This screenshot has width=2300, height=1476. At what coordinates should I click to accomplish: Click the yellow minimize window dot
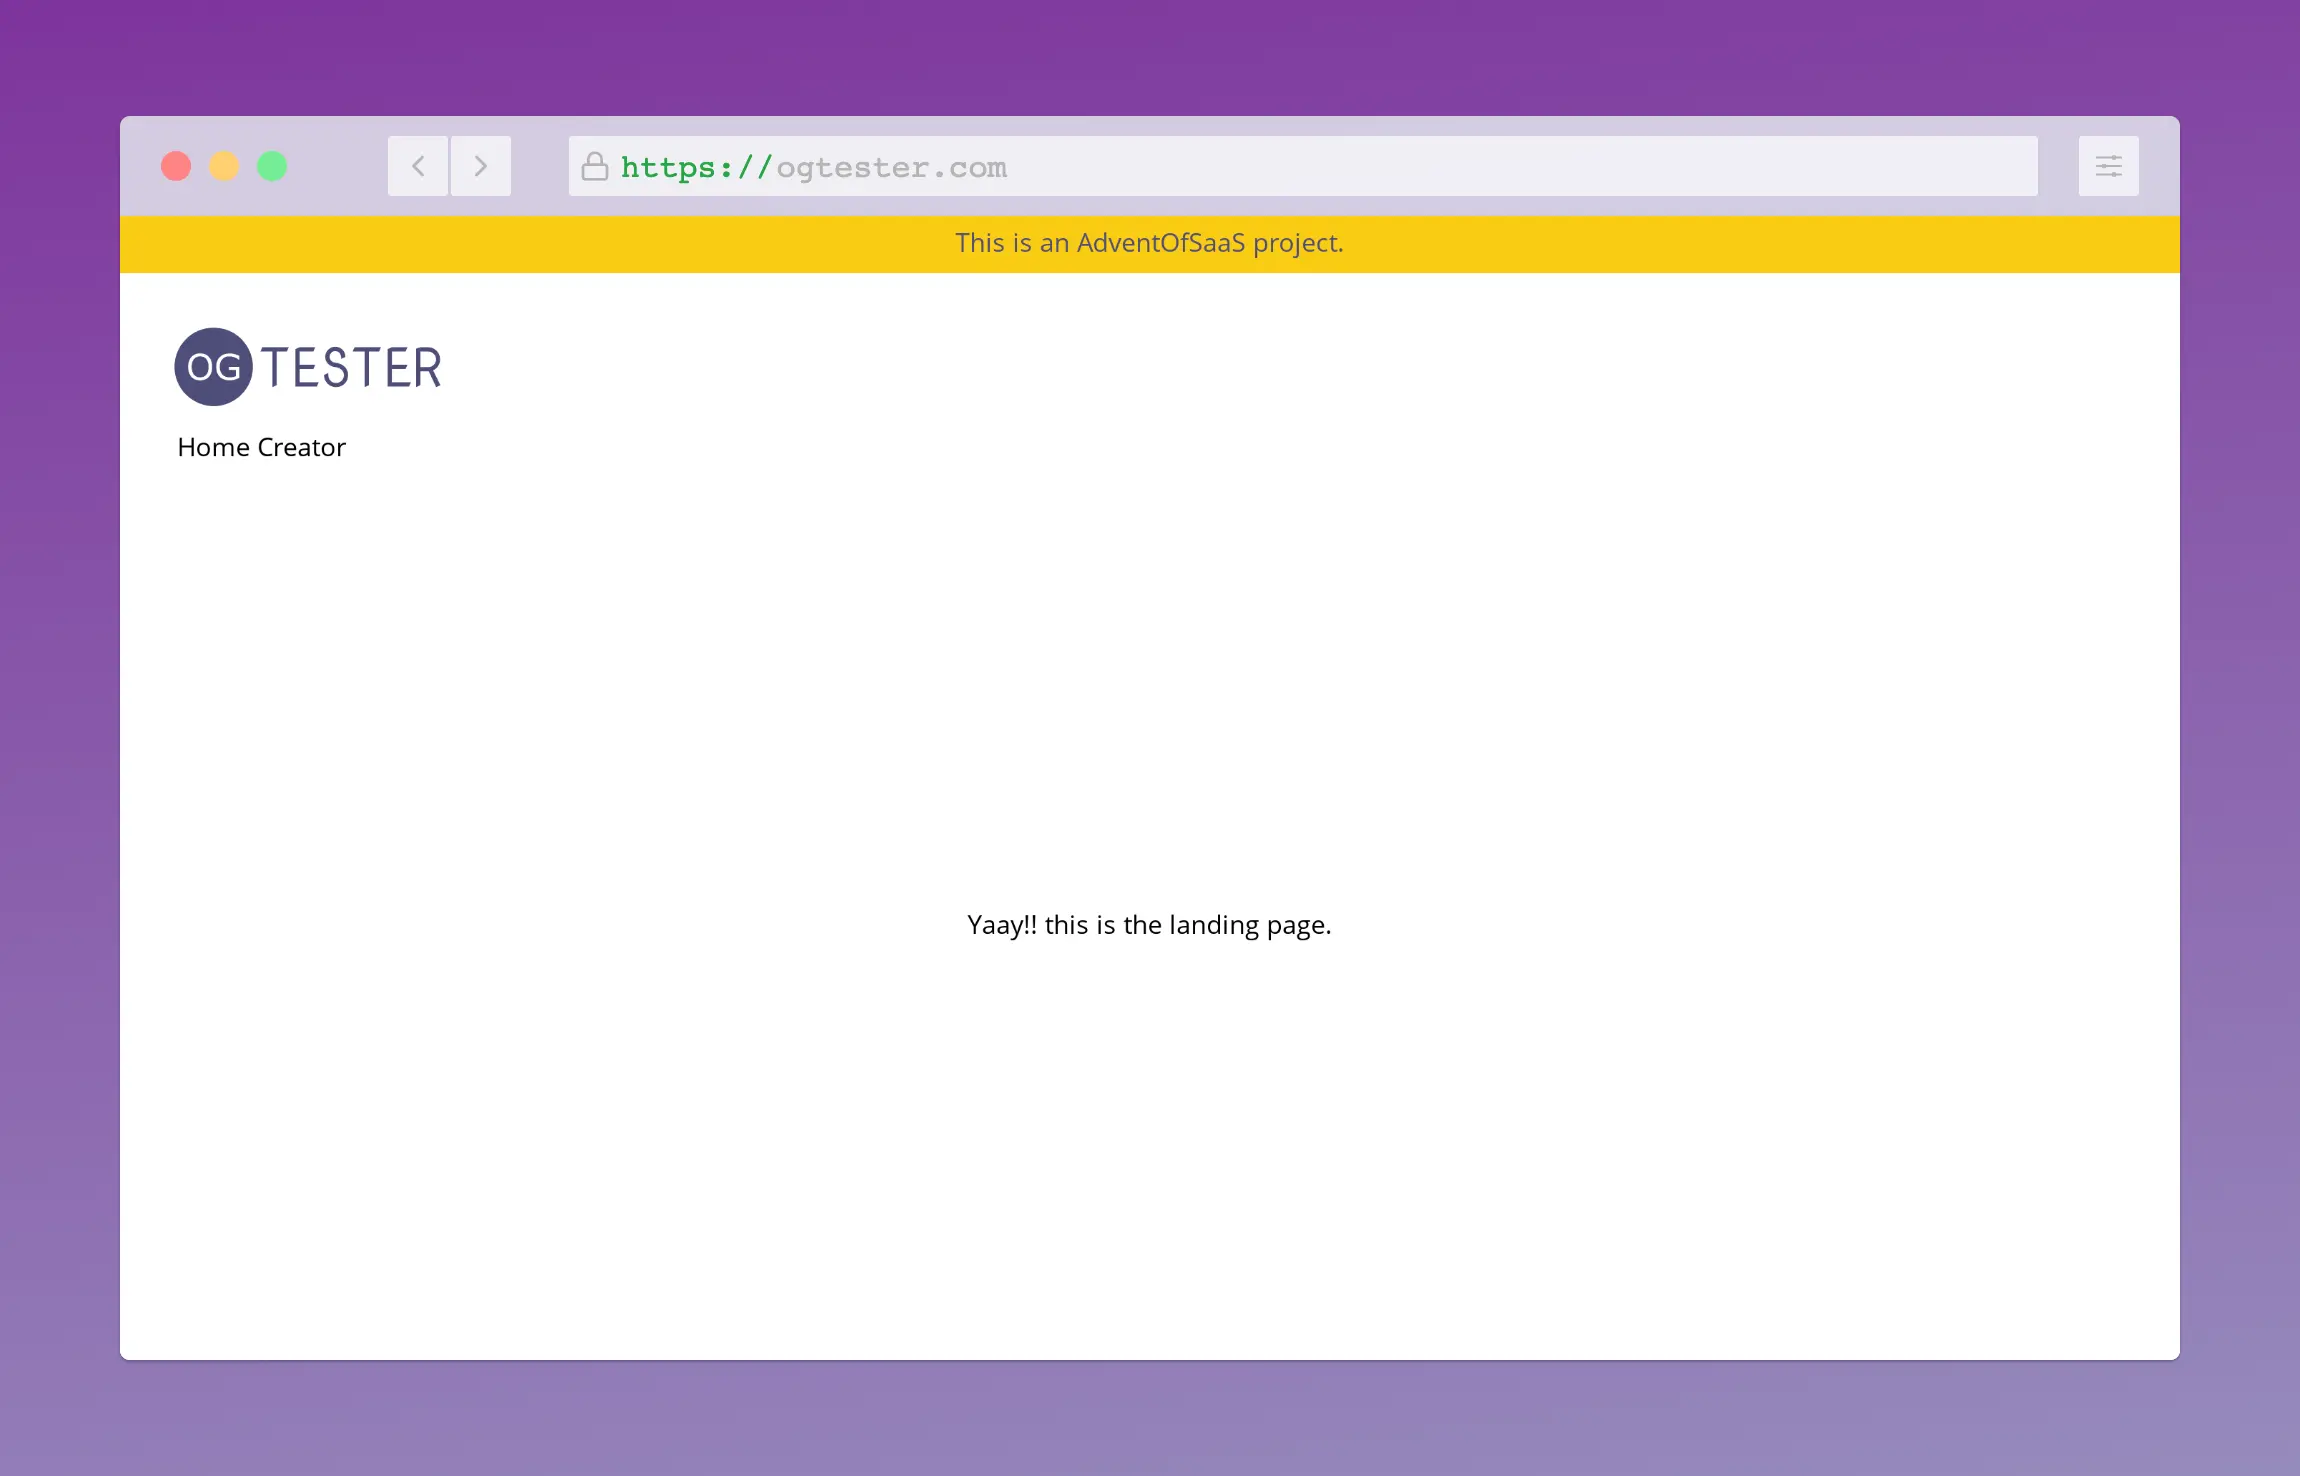click(224, 166)
